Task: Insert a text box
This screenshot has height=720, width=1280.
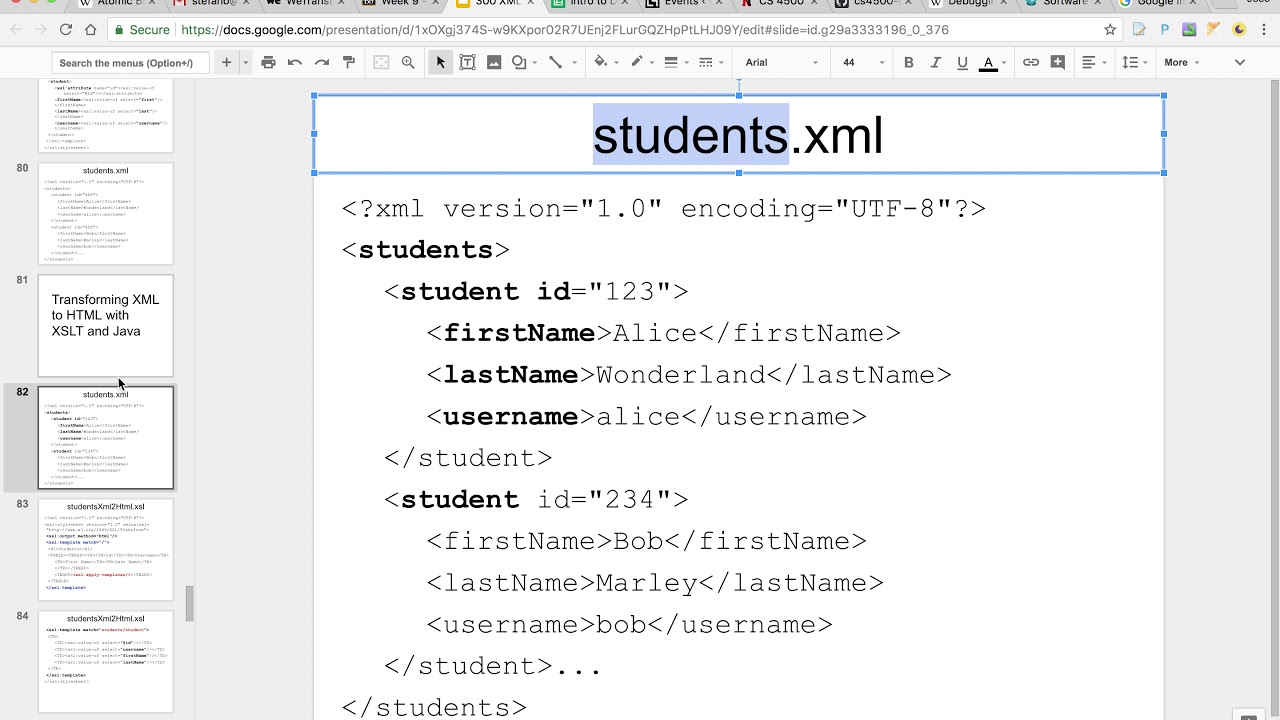Action: [467, 62]
